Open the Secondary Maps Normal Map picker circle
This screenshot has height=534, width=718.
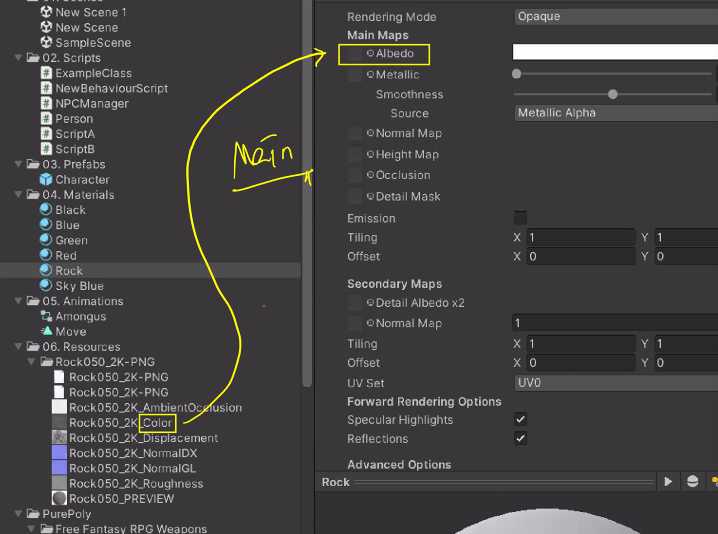(370, 323)
